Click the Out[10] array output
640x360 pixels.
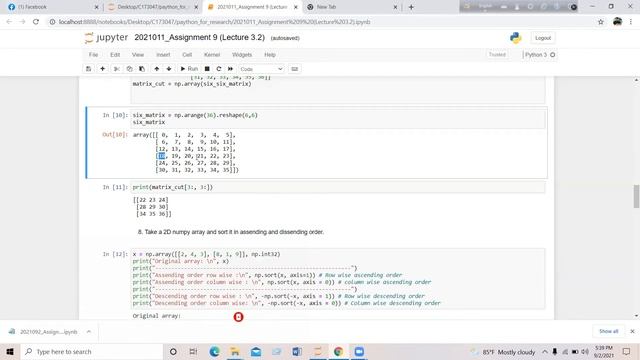pos(186,152)
